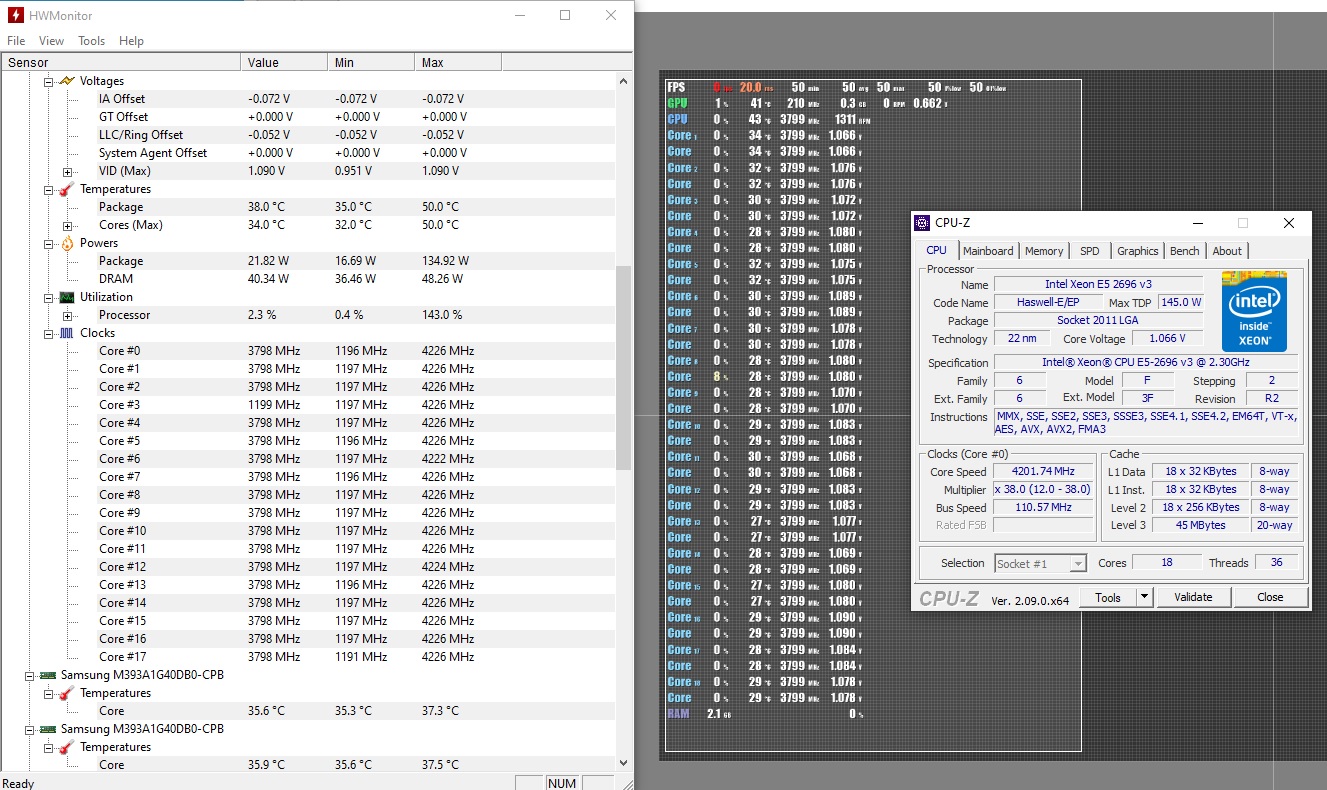
Task: Open the View menu in HWMonitor
Action: coord(51,41)
